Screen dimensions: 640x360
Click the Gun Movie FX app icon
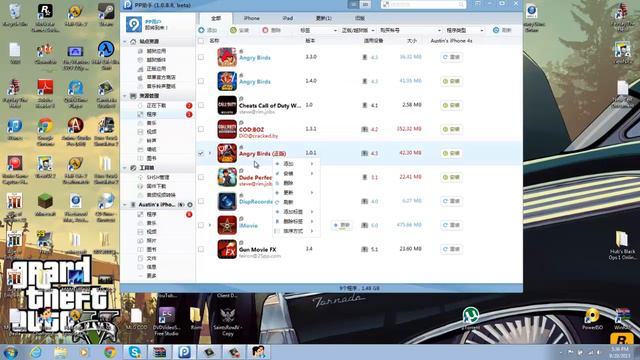227,249
